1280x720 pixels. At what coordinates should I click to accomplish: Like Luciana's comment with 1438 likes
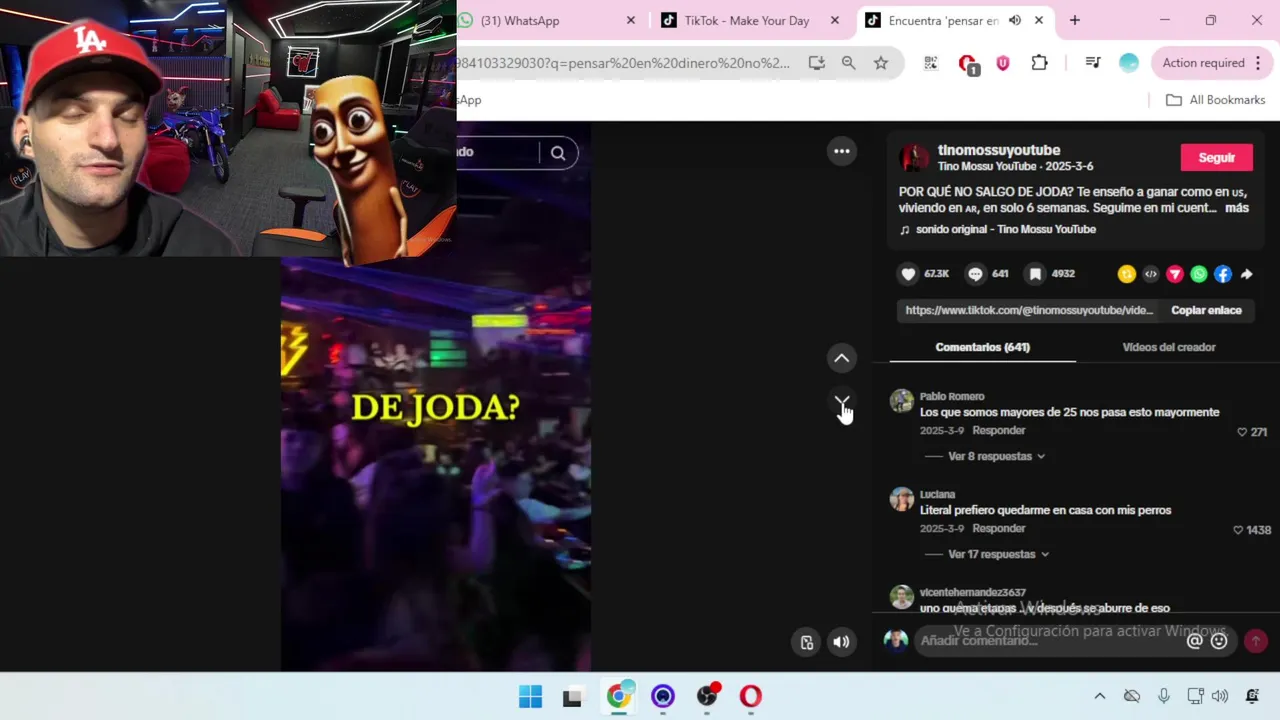1238,530
